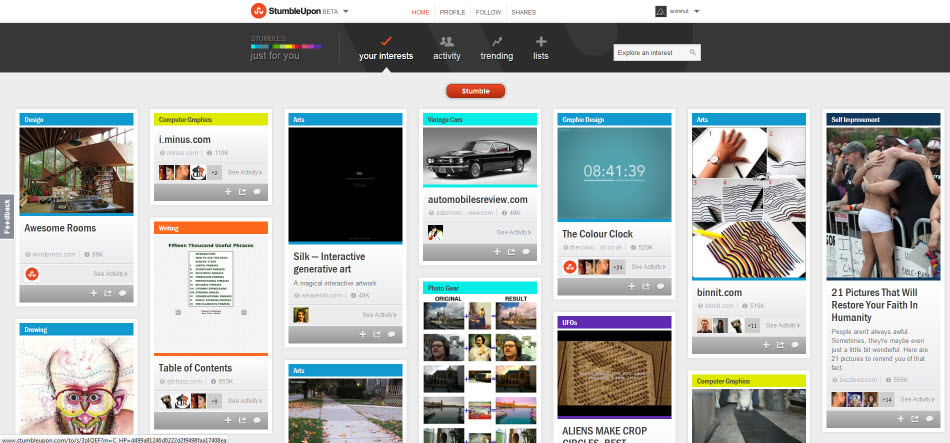
Task: Open the 08:41:39 clock thumbnail
Action: 614,174
